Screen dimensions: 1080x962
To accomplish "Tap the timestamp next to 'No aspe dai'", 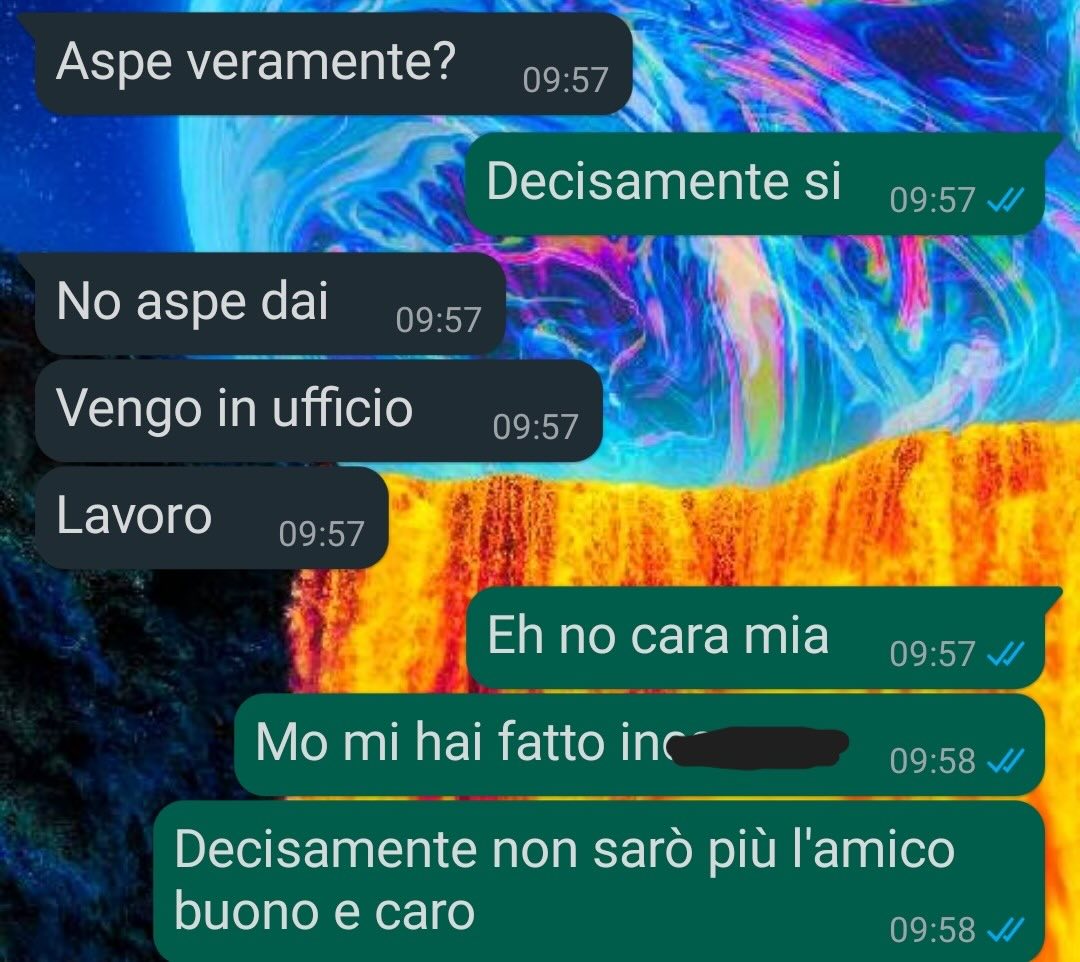I will click(x=438, y=320).
